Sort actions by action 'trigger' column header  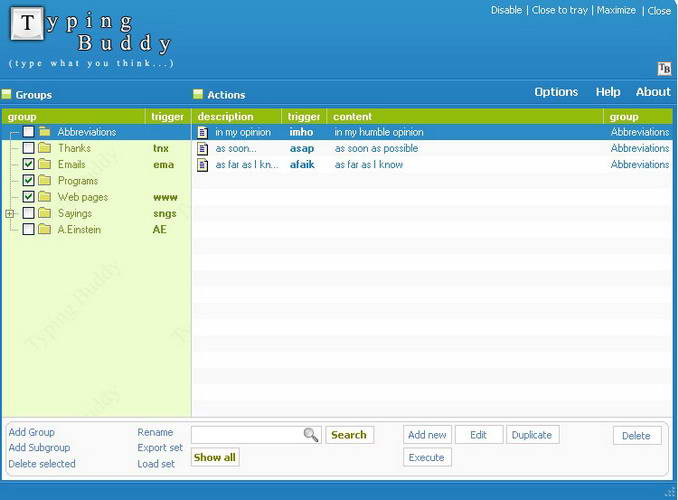304,116
